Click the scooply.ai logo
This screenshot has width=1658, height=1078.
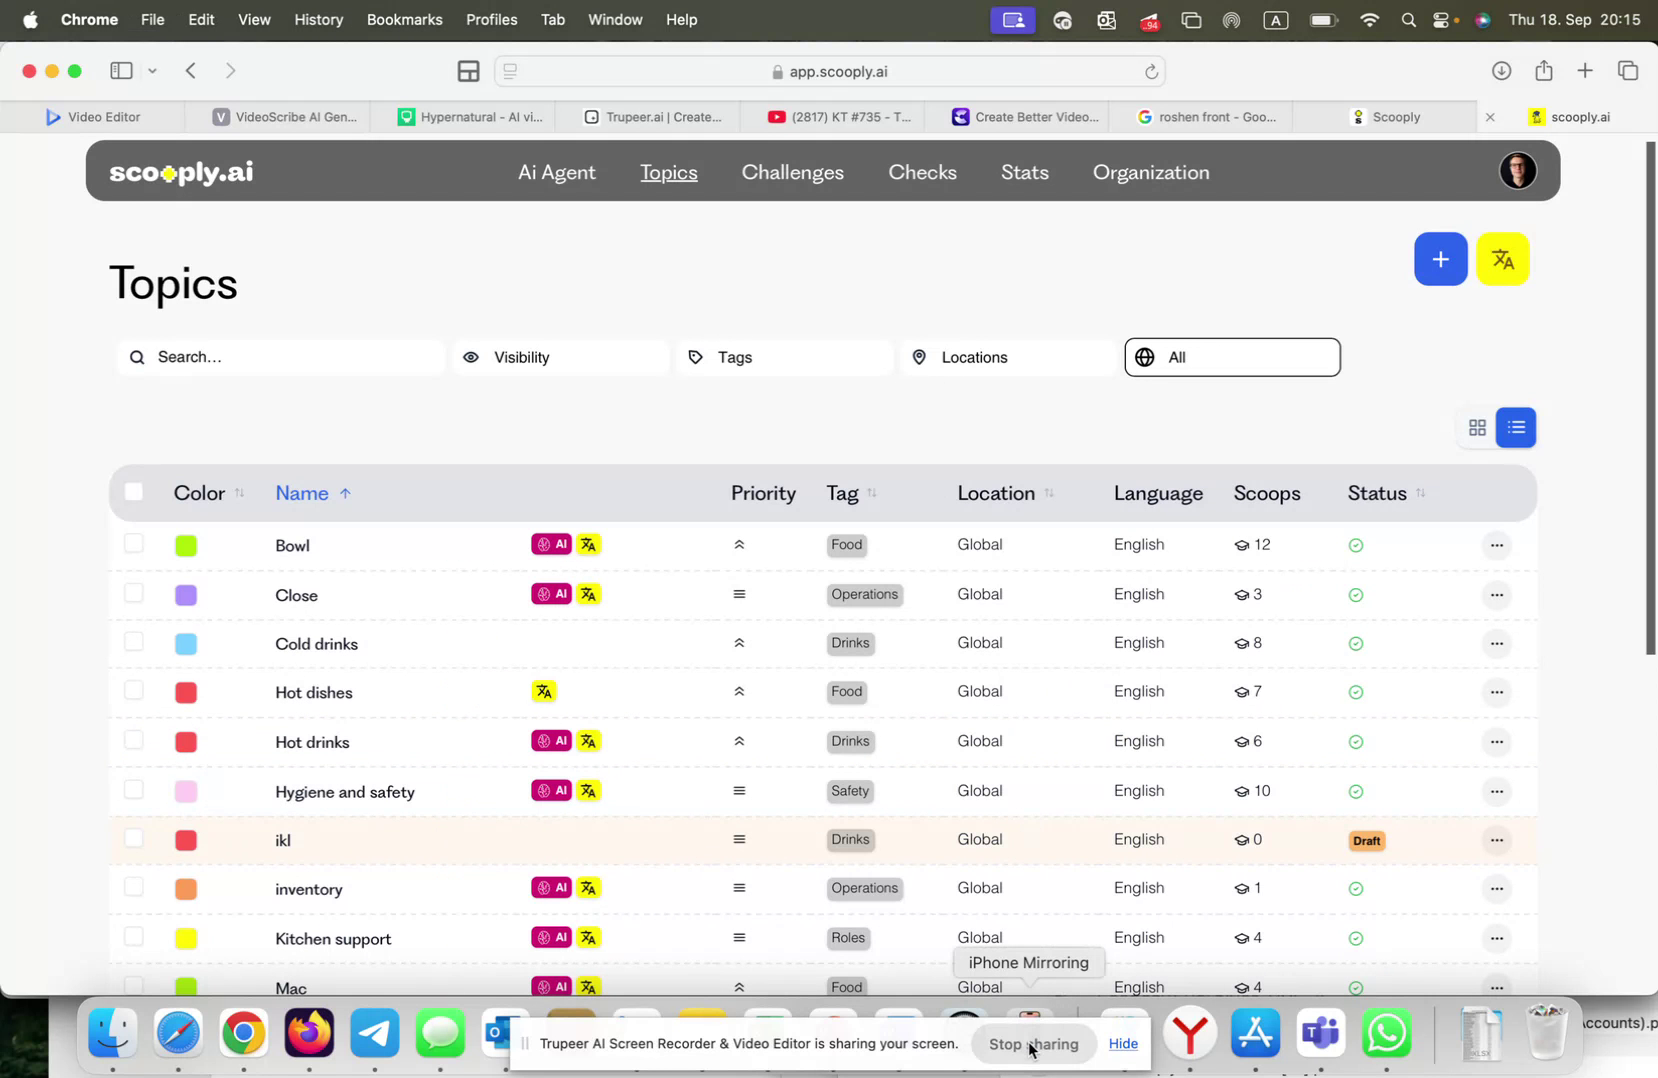[181, 171]
